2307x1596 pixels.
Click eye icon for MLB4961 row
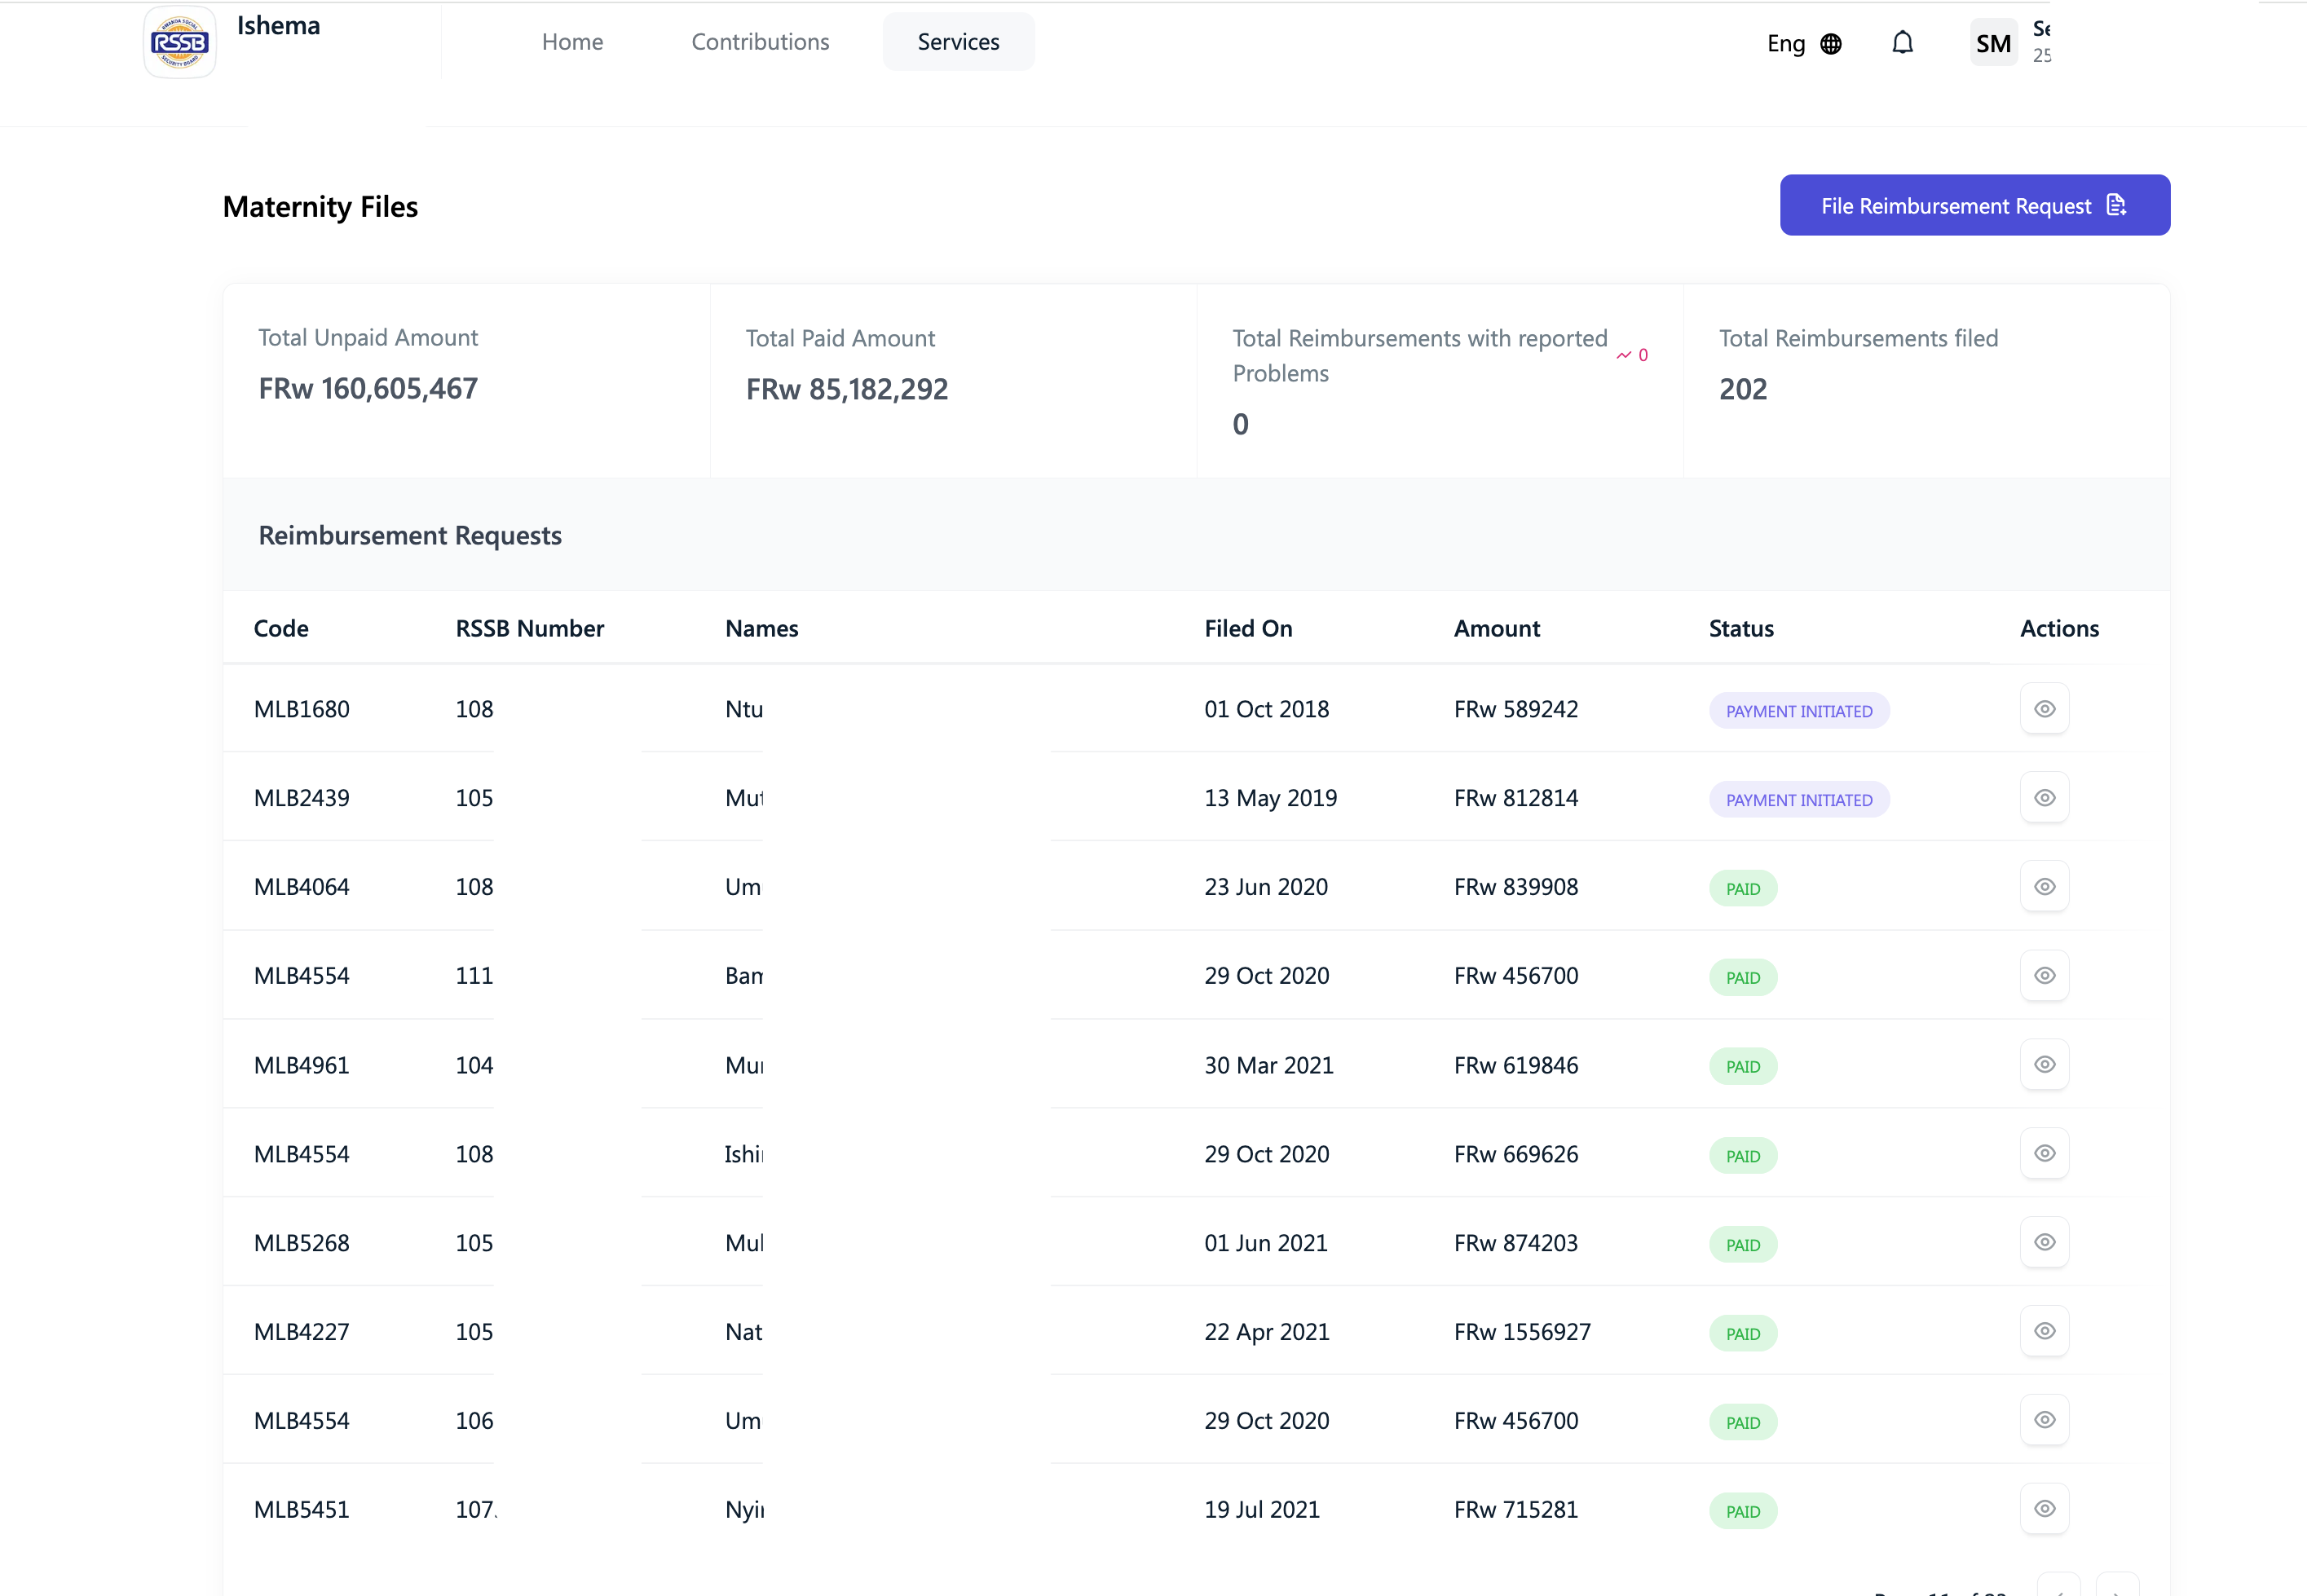[x=2044, y=1065]
